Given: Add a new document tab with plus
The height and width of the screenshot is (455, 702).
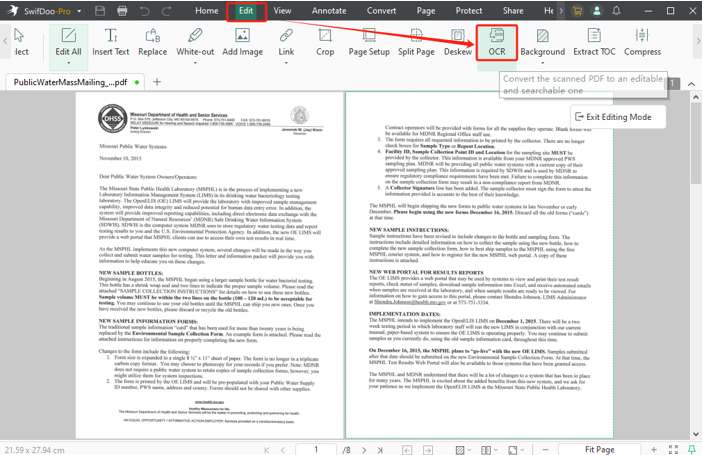Looking at the screenshot, I should [157, 82].
